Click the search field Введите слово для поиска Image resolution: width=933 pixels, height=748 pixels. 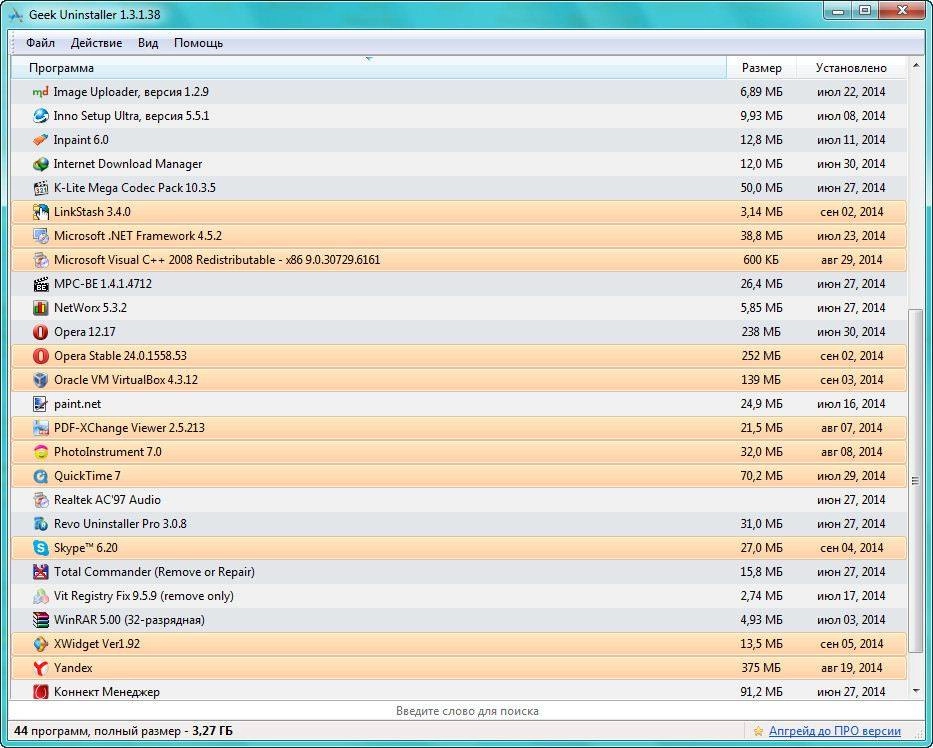point(467,711)
